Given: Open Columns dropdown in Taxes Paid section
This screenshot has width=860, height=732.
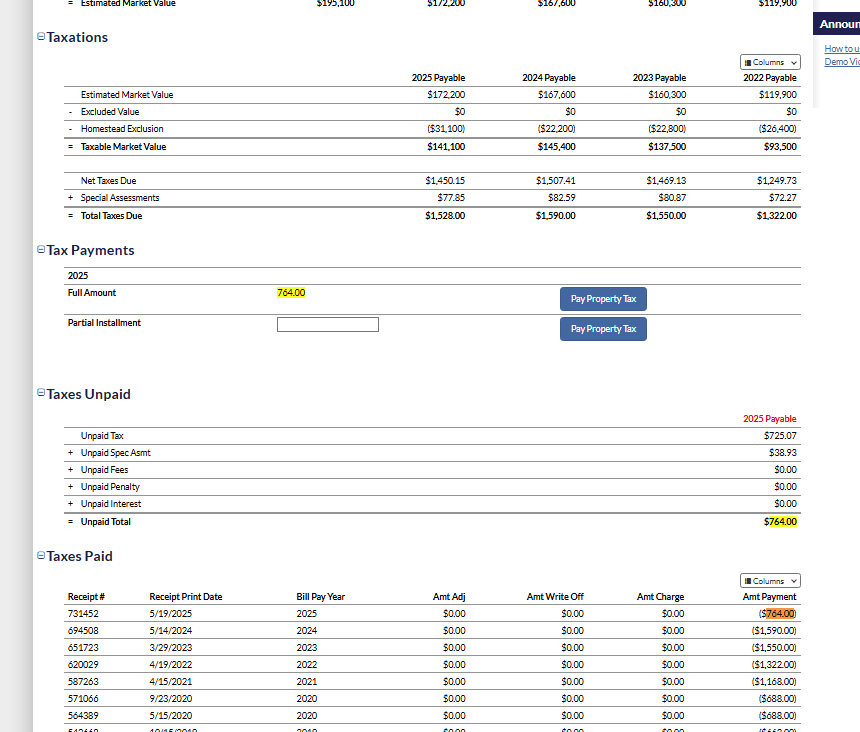Looking at the screenshot, I should pos(770,581).
